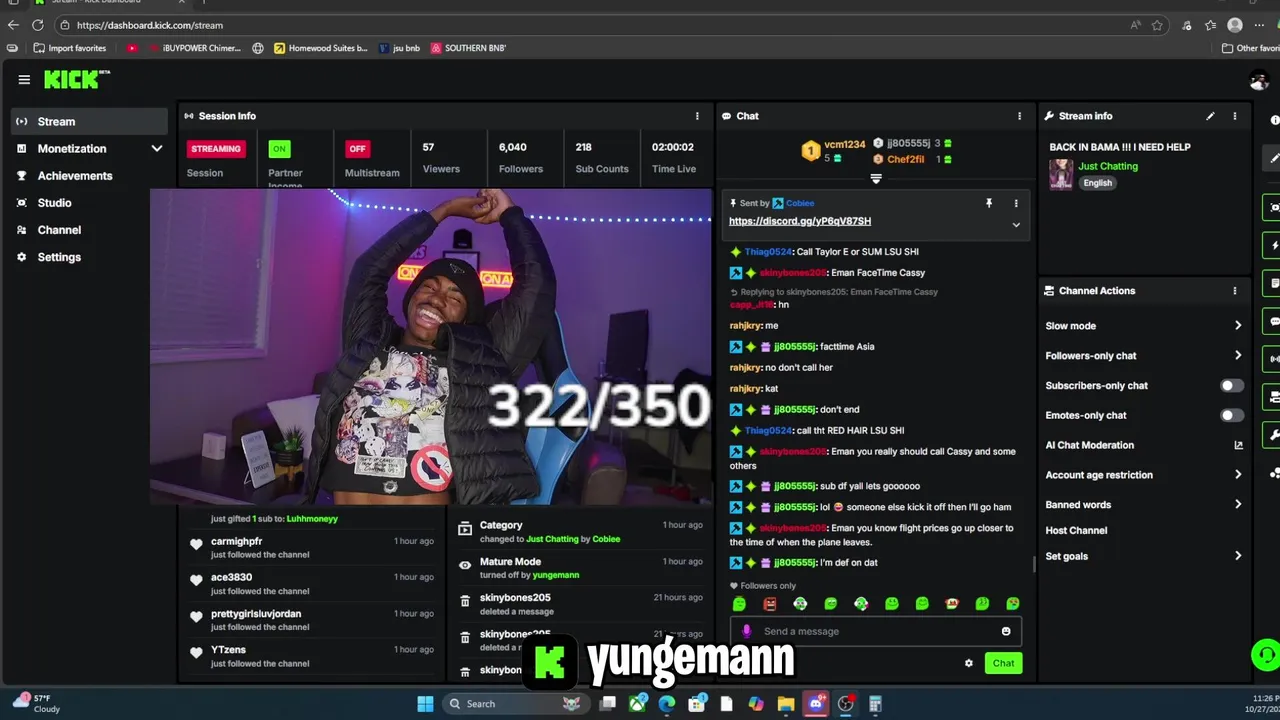This screenshot has height=720, width=1280.
Task: Expand pinned message chevron
Action: tap(1016, 225)
